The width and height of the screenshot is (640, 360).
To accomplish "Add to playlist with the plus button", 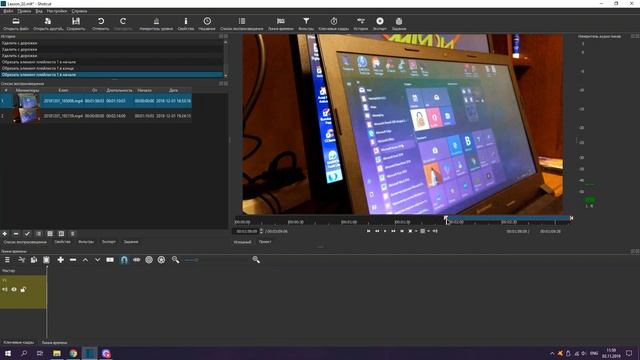I will click(x=5, y=234).
